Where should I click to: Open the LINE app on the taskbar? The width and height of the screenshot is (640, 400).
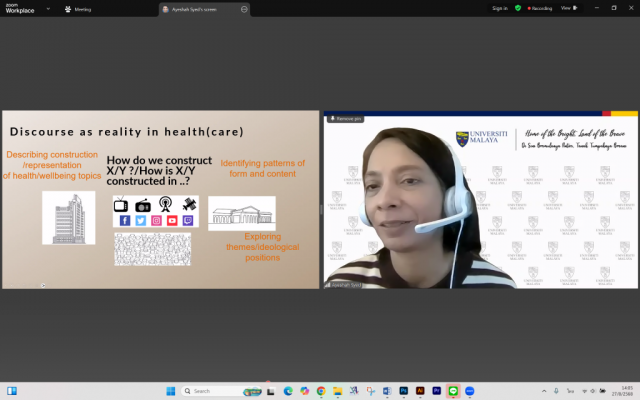[453, 390]
